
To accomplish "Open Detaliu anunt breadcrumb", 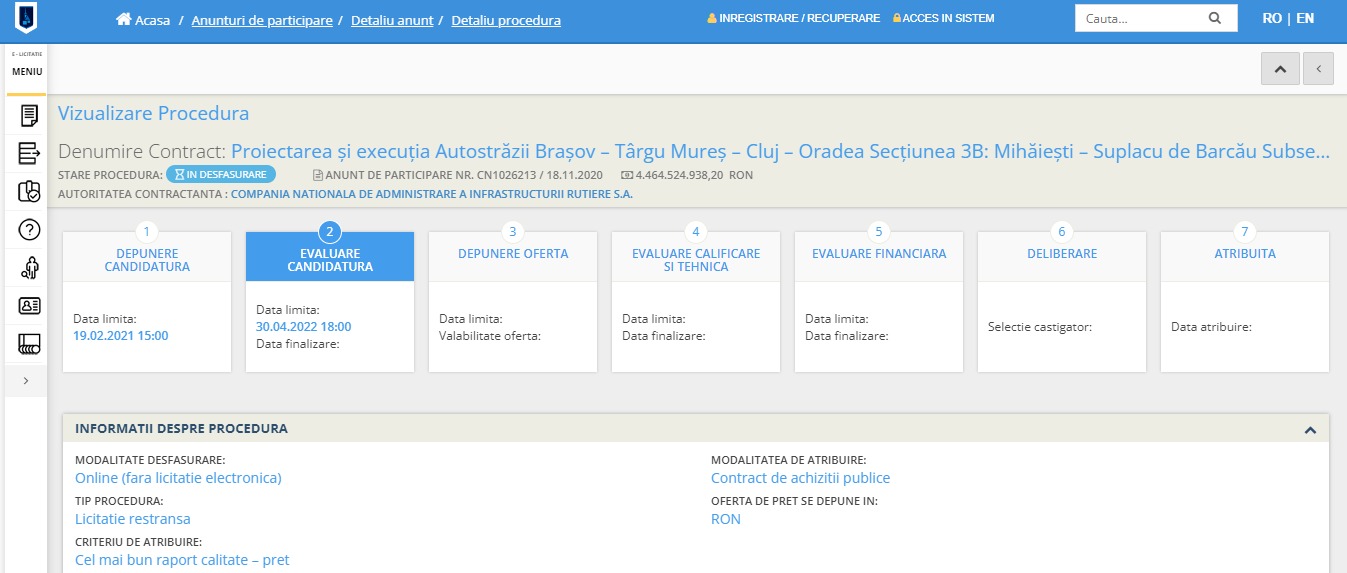I will click(x=392, y=20).
